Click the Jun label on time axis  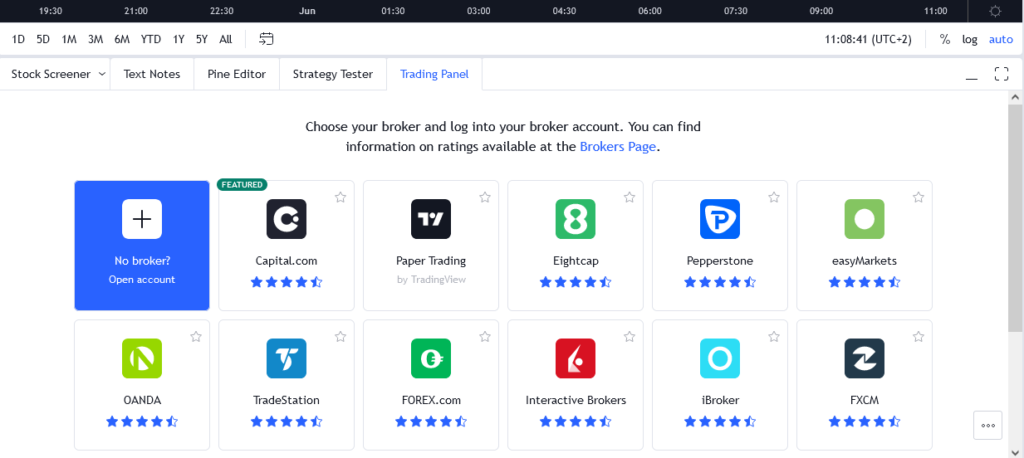click(307, 11)
